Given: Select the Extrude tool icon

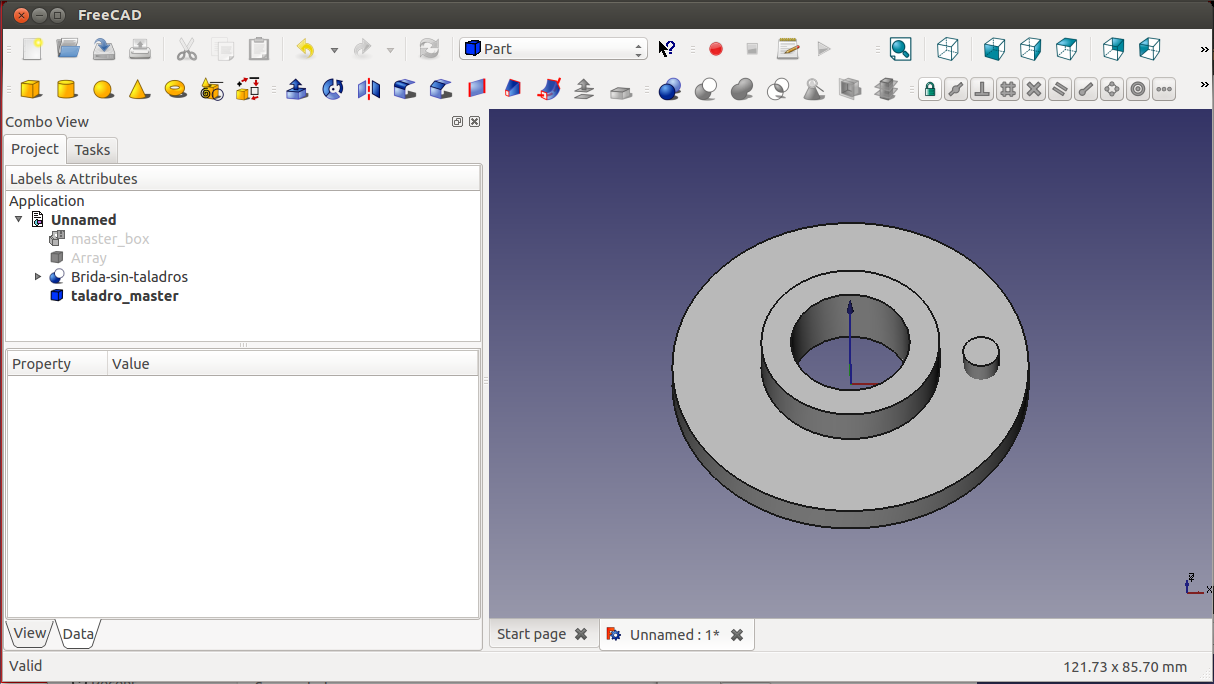Looking at the screenshot, I should point(297,90).
